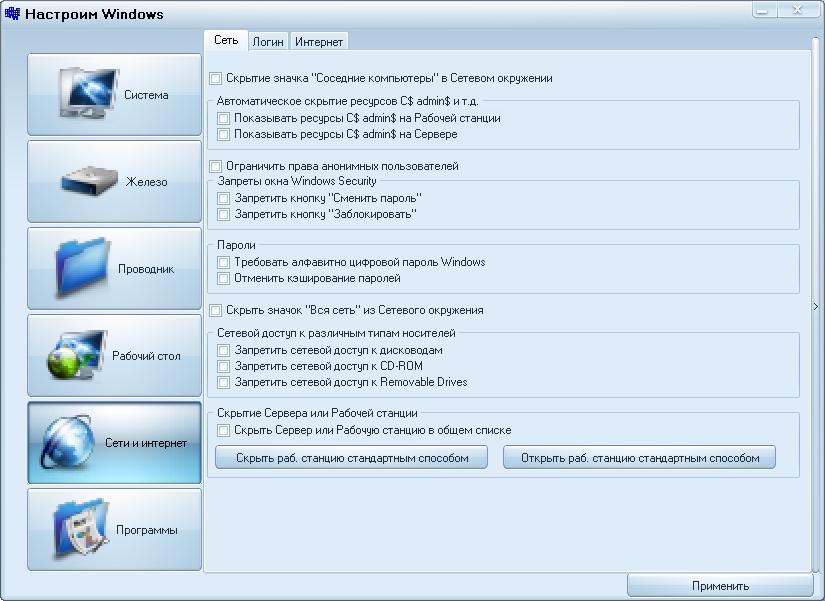Expand the side panel arrow on right edge
The width and height of the screenshot is (825, 601).
click(x=816, y=306)
